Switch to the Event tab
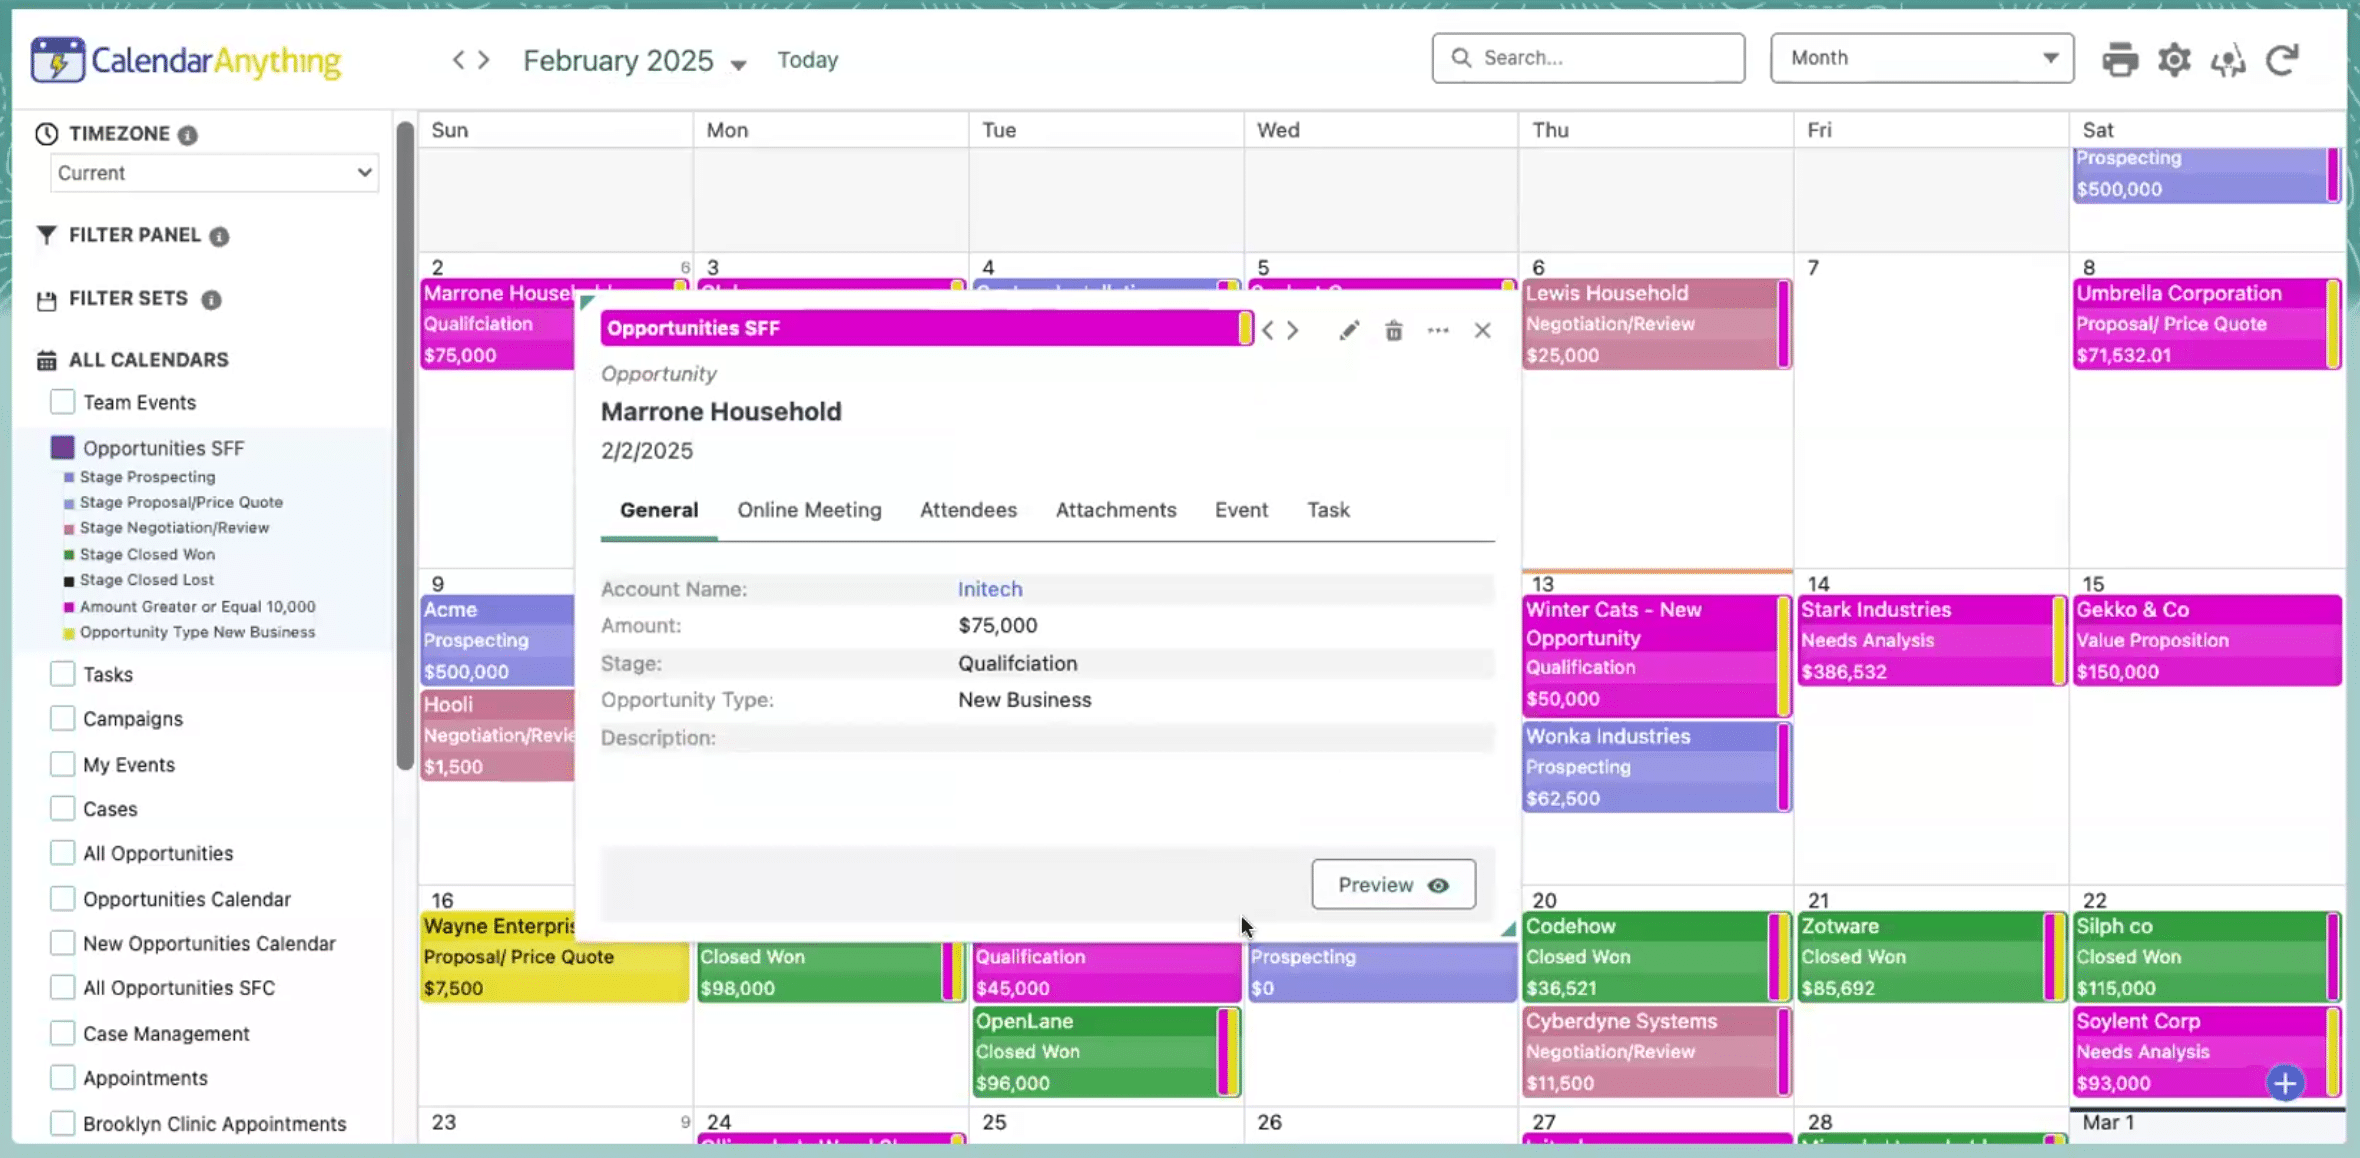 pos(1241,510)
